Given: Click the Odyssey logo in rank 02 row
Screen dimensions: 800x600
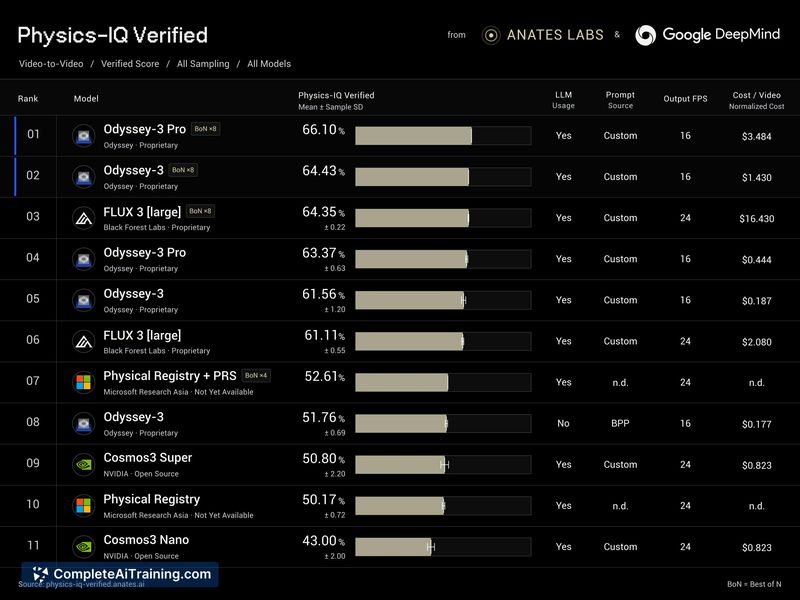Looking at the screenshot, I should [84, 178].
